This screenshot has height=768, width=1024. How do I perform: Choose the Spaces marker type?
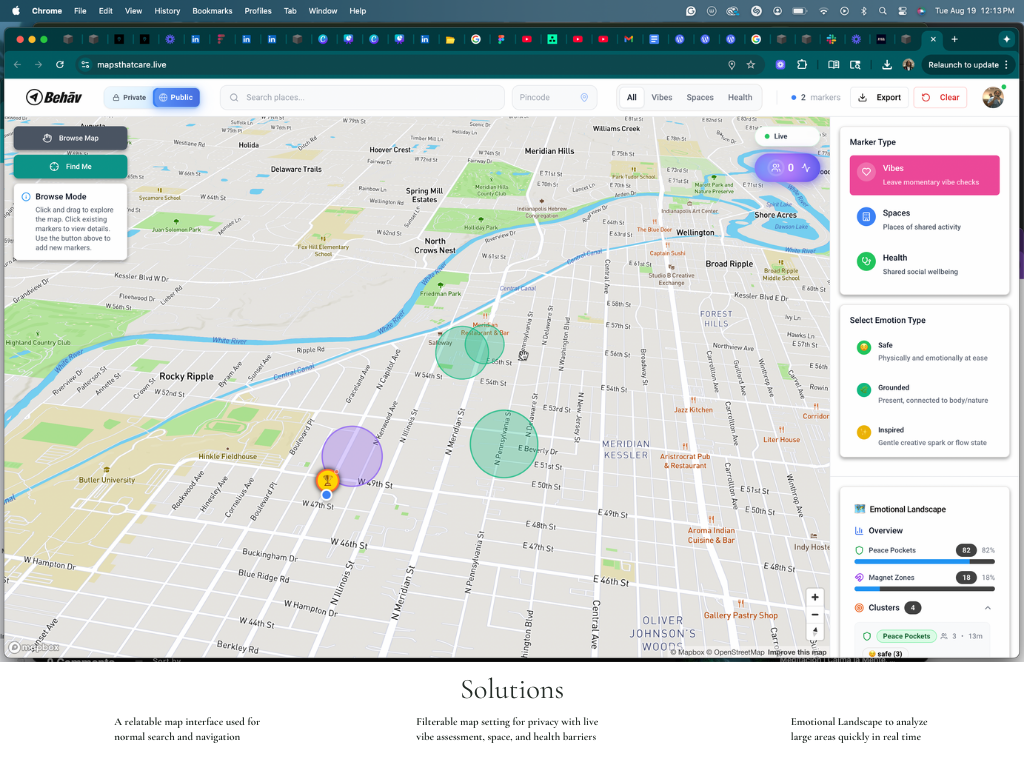click(x=924, y=219)
